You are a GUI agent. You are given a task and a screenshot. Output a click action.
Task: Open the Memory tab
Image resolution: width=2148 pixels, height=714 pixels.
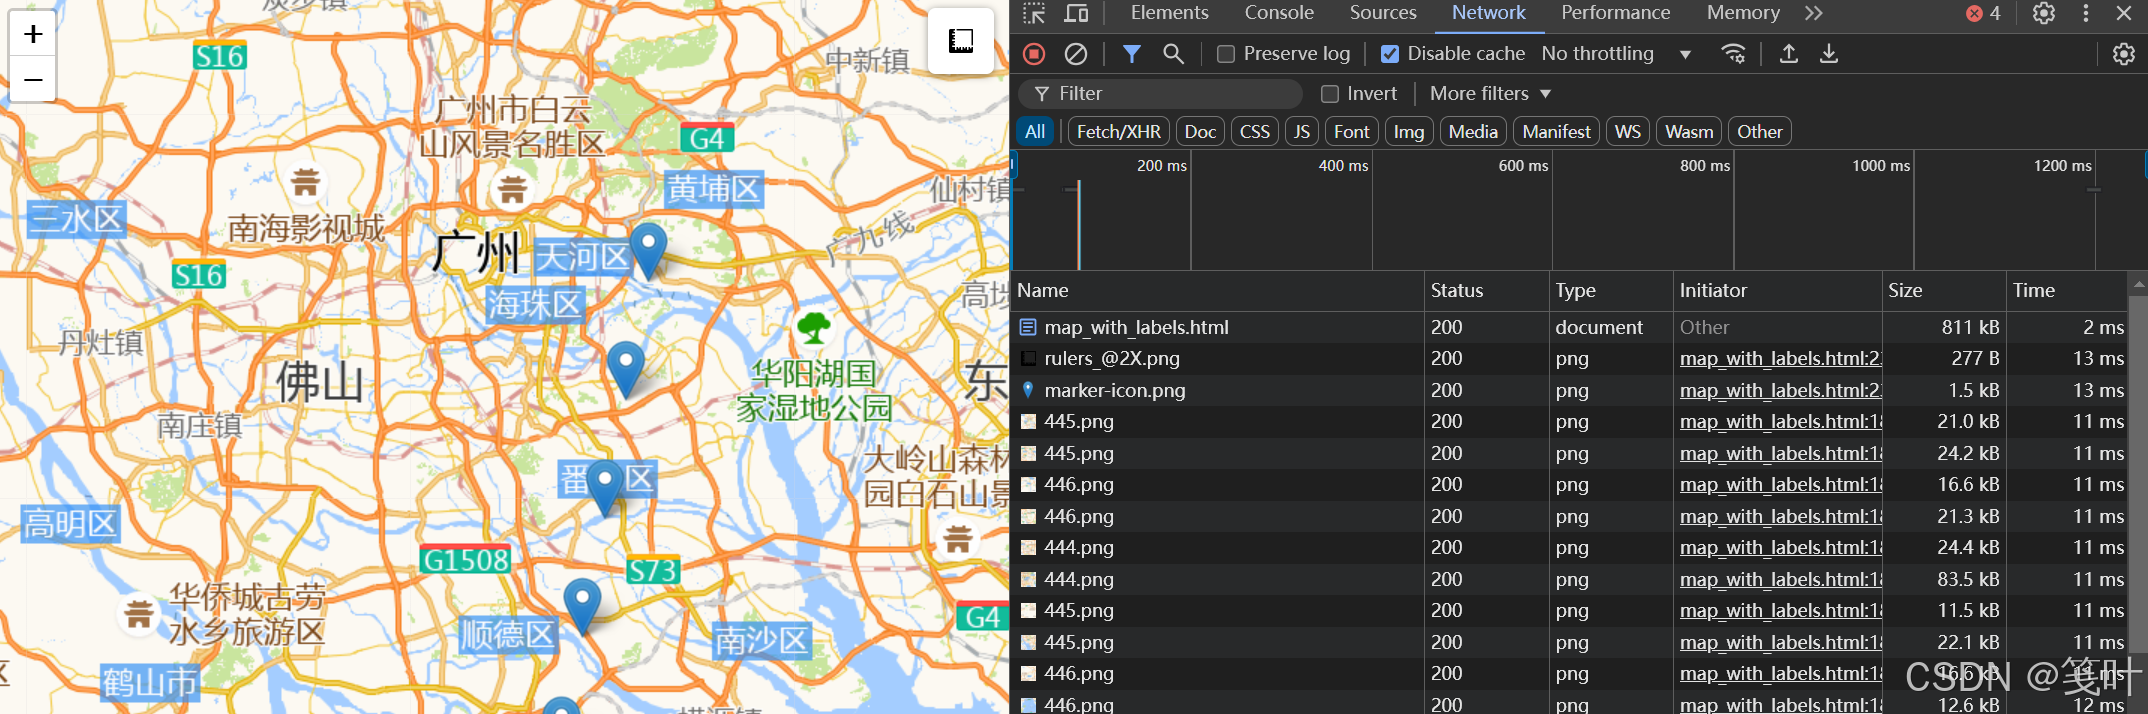(x=1743, y=13)
